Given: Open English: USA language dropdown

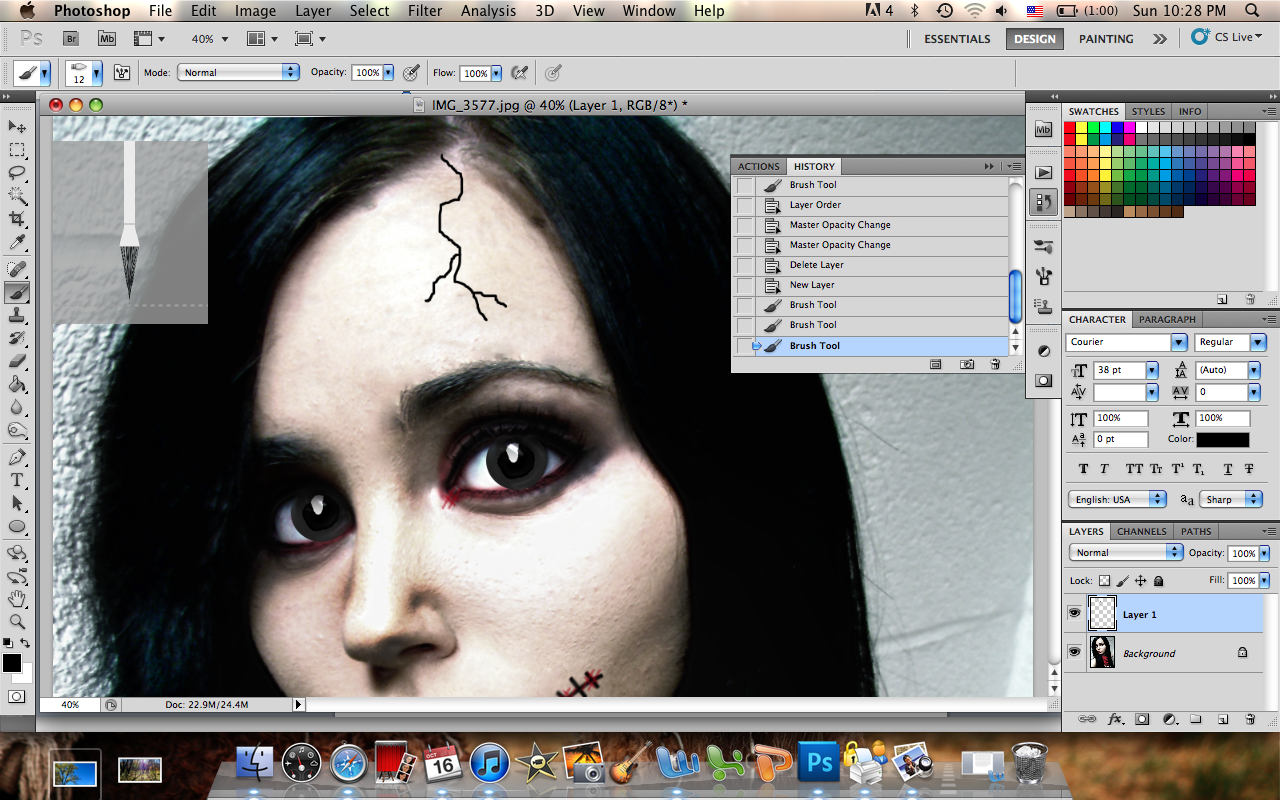Looking at the screenshot, I should (x=1117, y=499).
